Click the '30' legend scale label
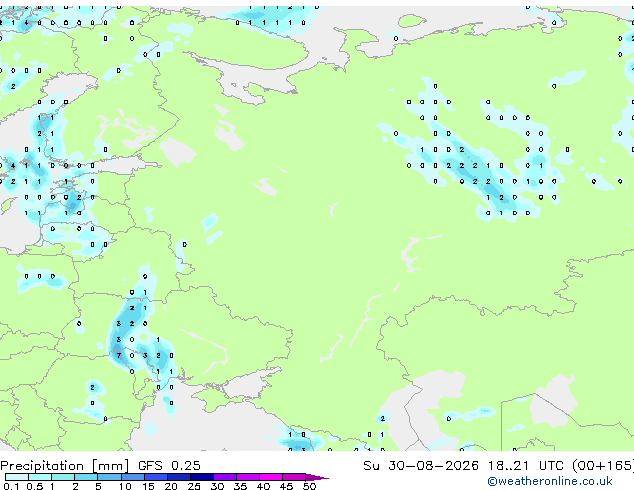This screenshot has width=634, height=490. coord(217,486)
